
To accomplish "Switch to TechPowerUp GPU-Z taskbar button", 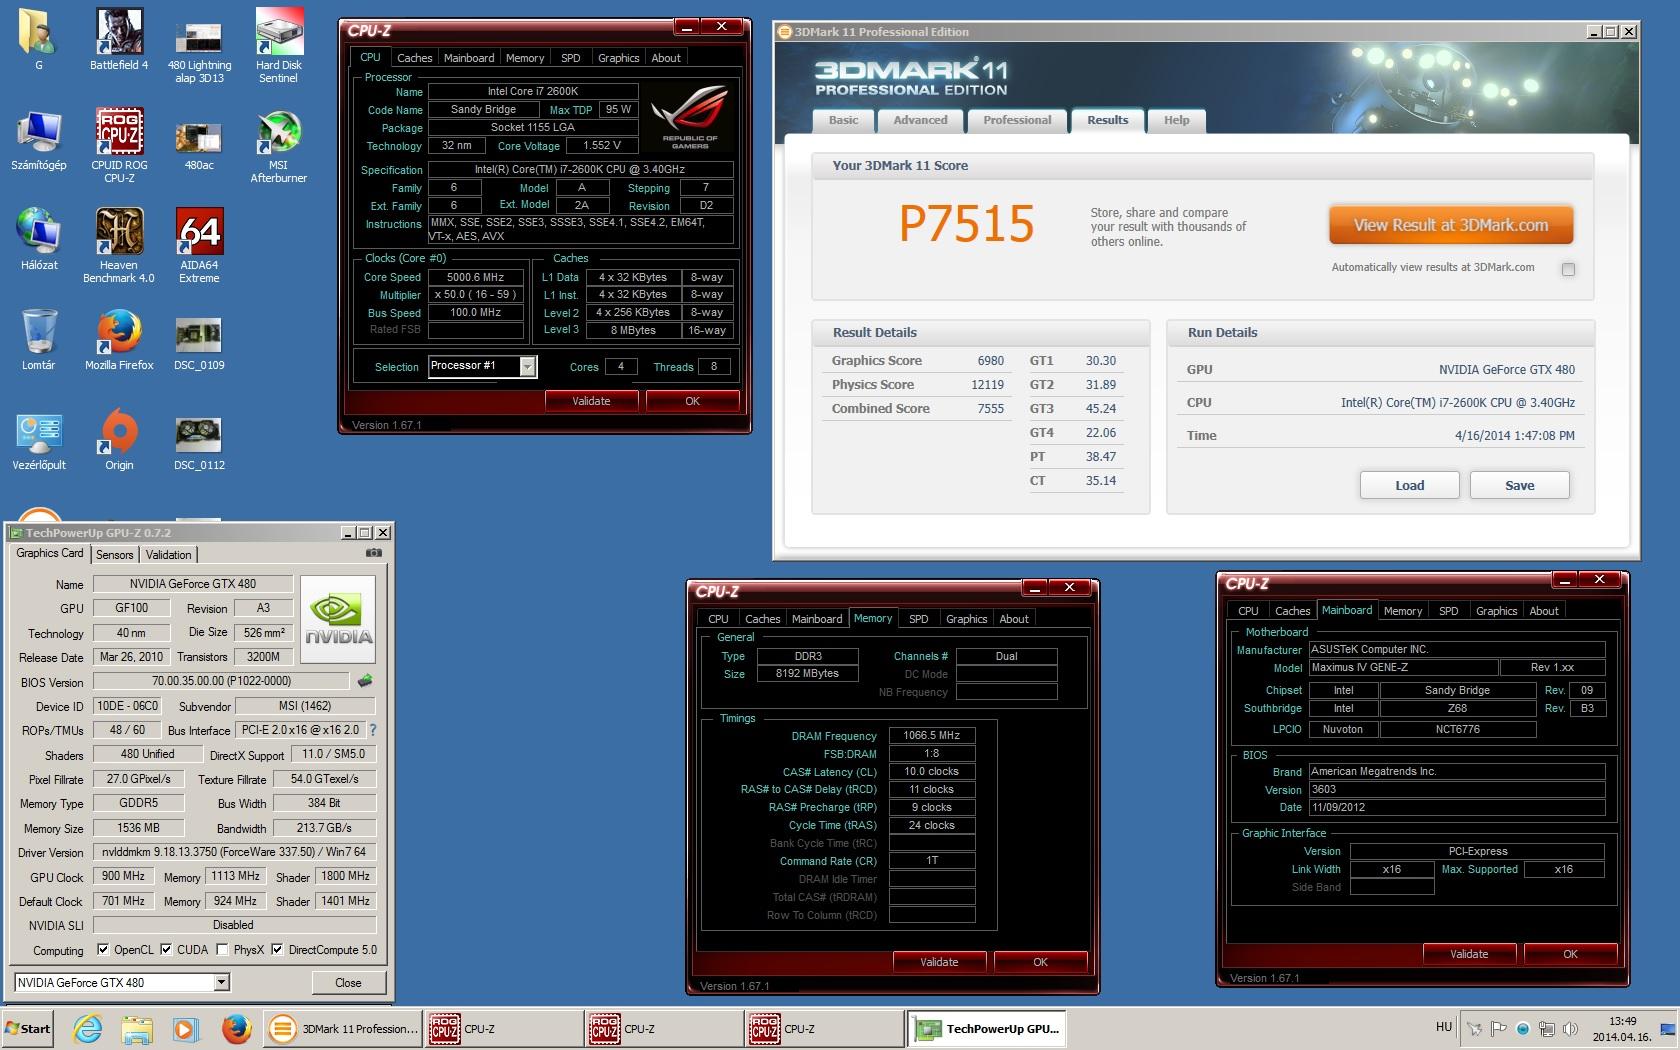I will point(989,1028).
